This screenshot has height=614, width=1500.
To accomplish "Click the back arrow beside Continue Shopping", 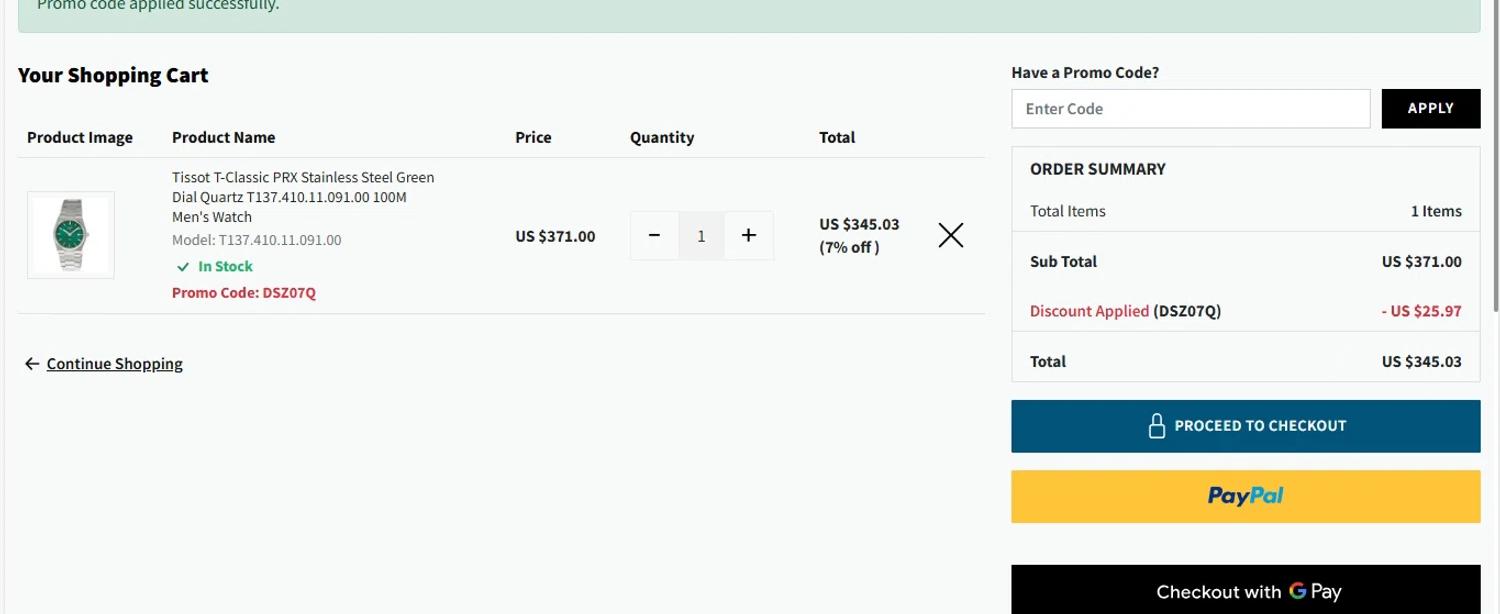I will pyautogui.click(x=32, y=364).
